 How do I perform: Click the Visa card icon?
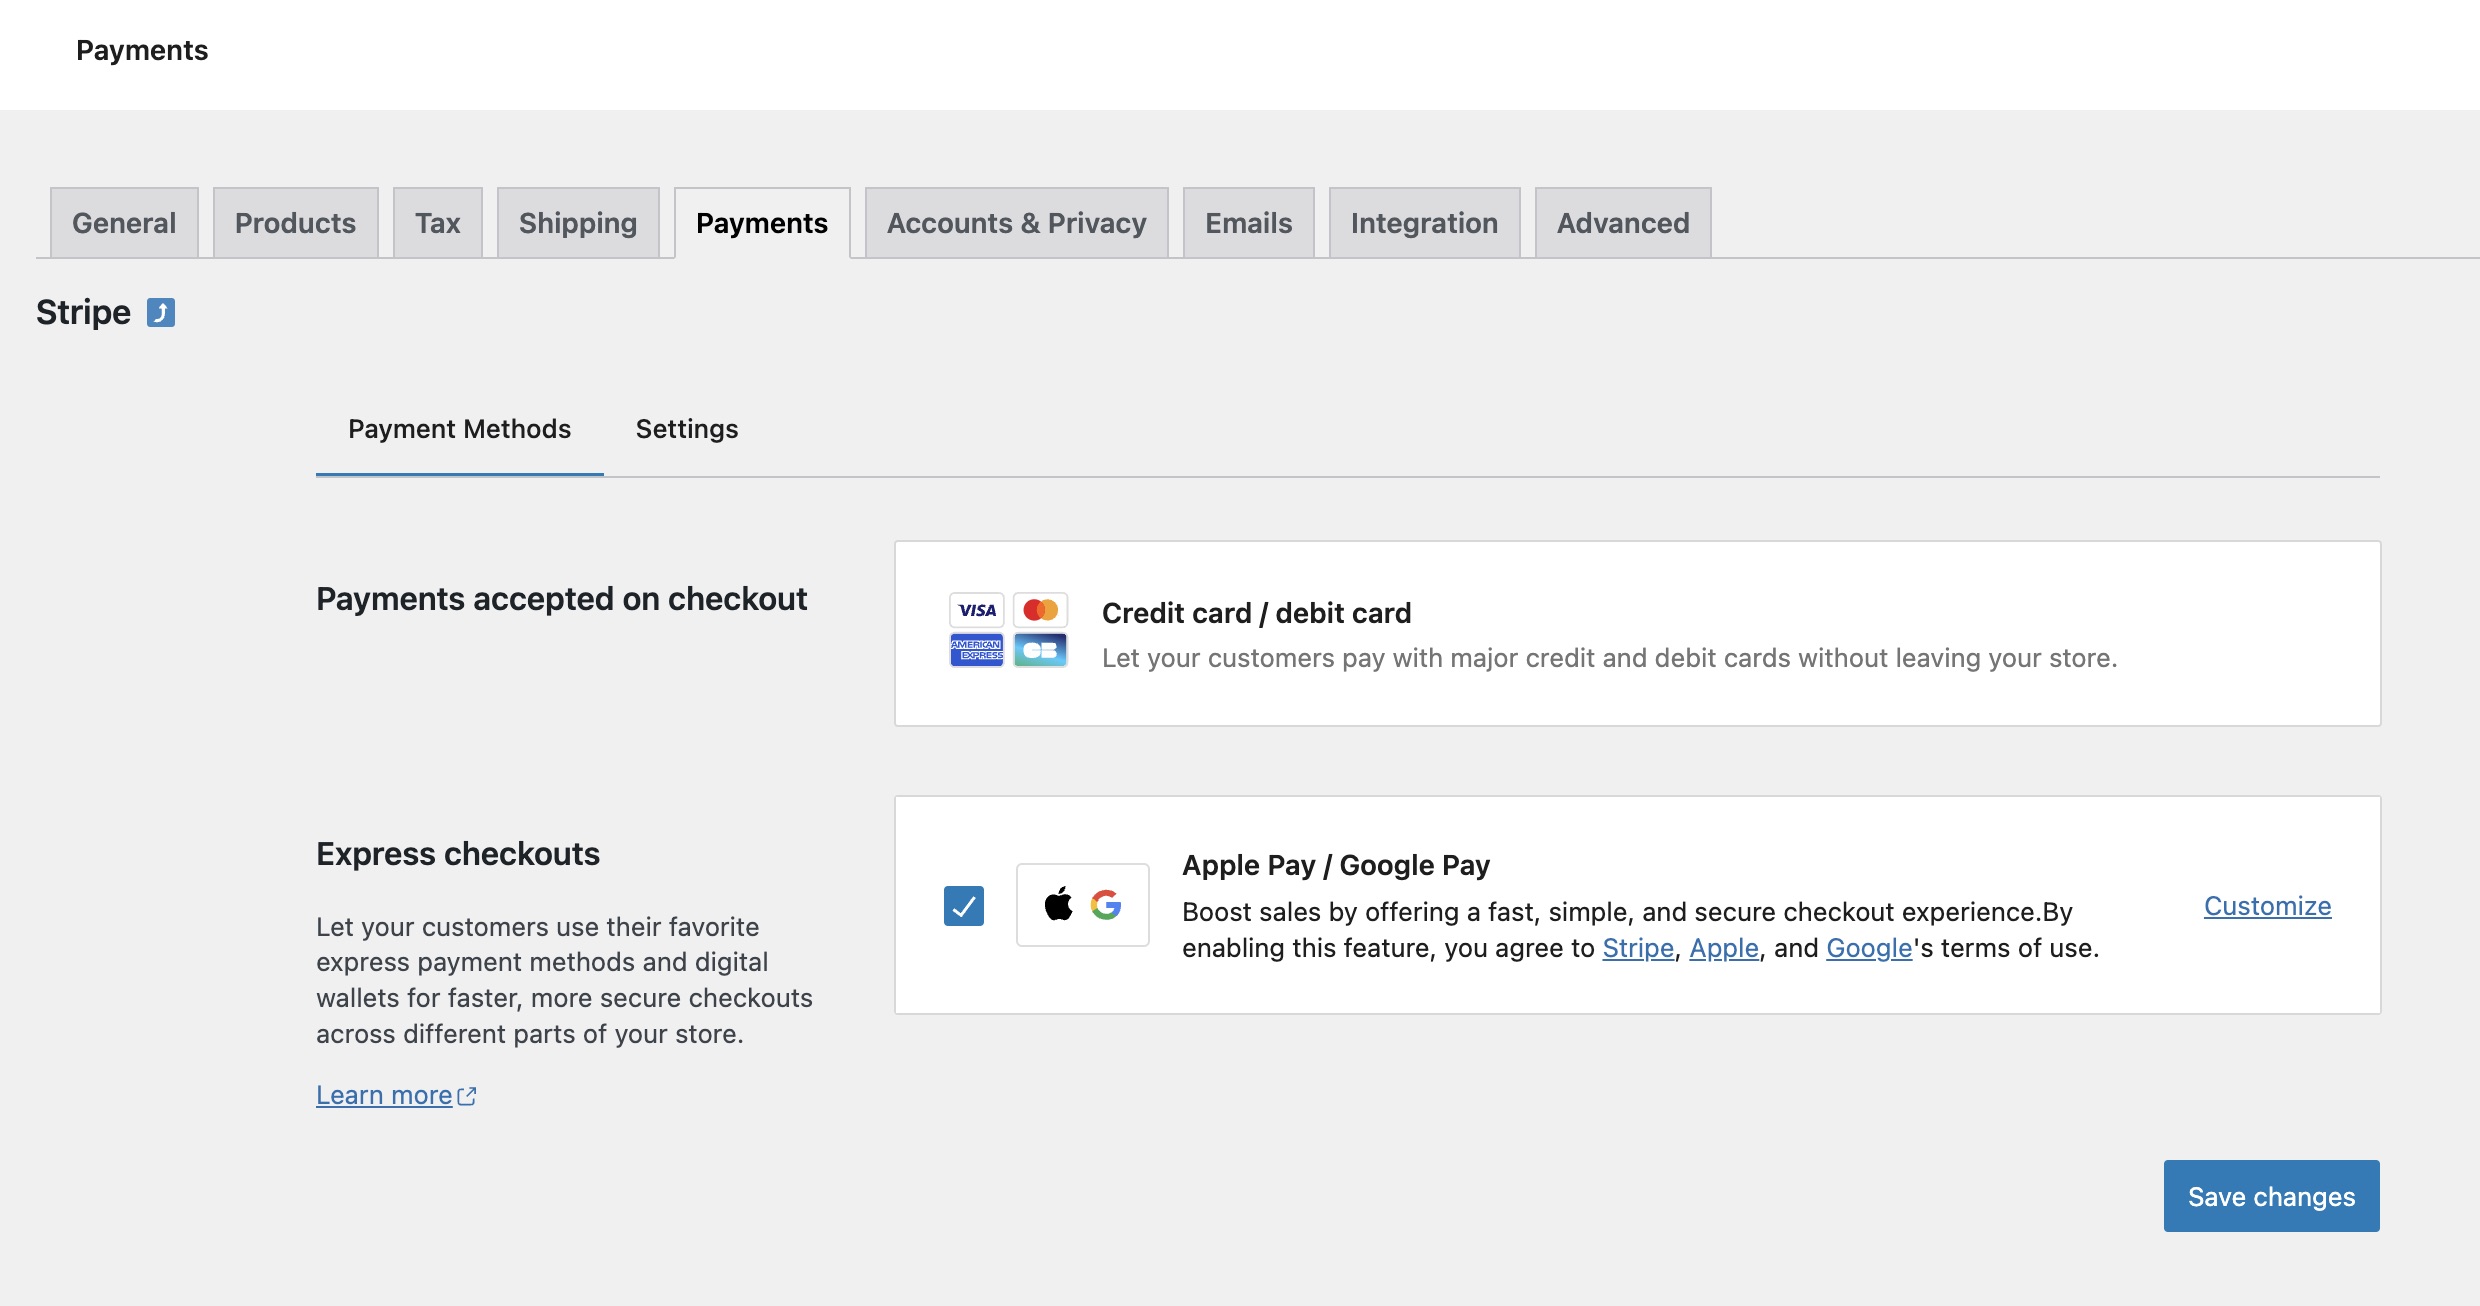pos(976,610)
